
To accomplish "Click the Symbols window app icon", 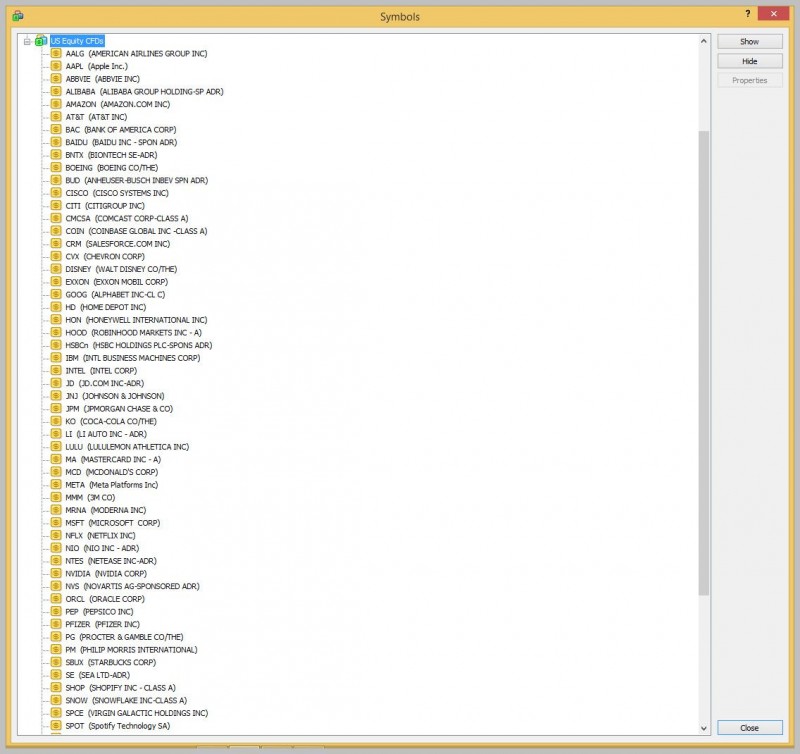I will [x=18, y=16].
